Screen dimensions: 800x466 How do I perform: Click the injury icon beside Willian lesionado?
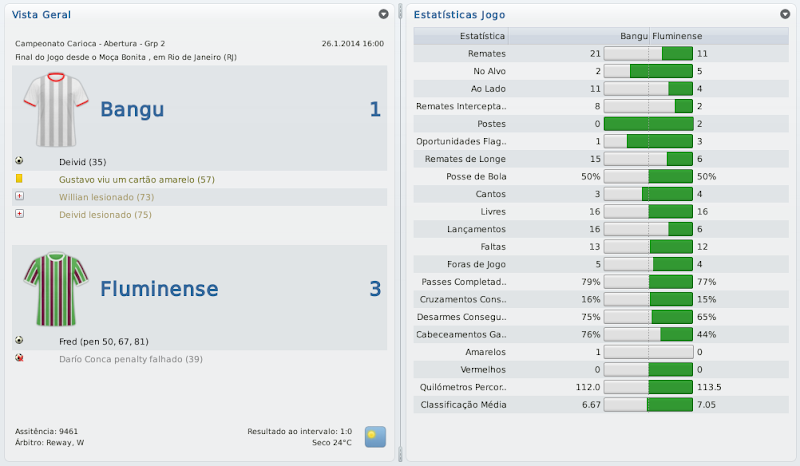pyautogui.click(x=19, y=196)
